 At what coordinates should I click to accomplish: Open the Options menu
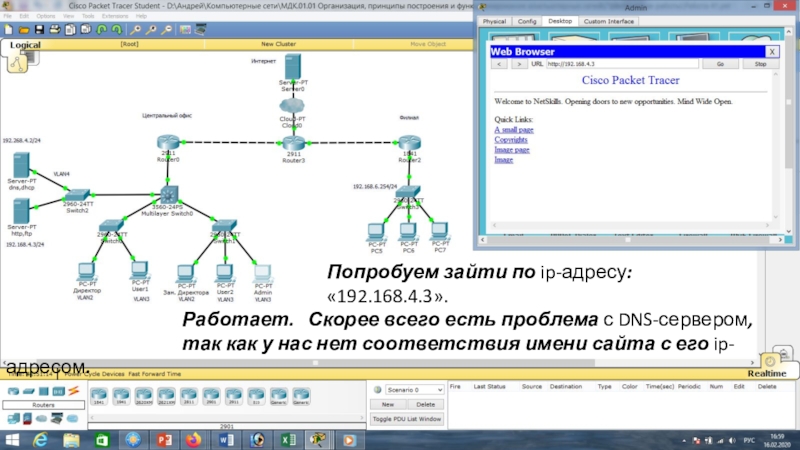click(45, 16)
